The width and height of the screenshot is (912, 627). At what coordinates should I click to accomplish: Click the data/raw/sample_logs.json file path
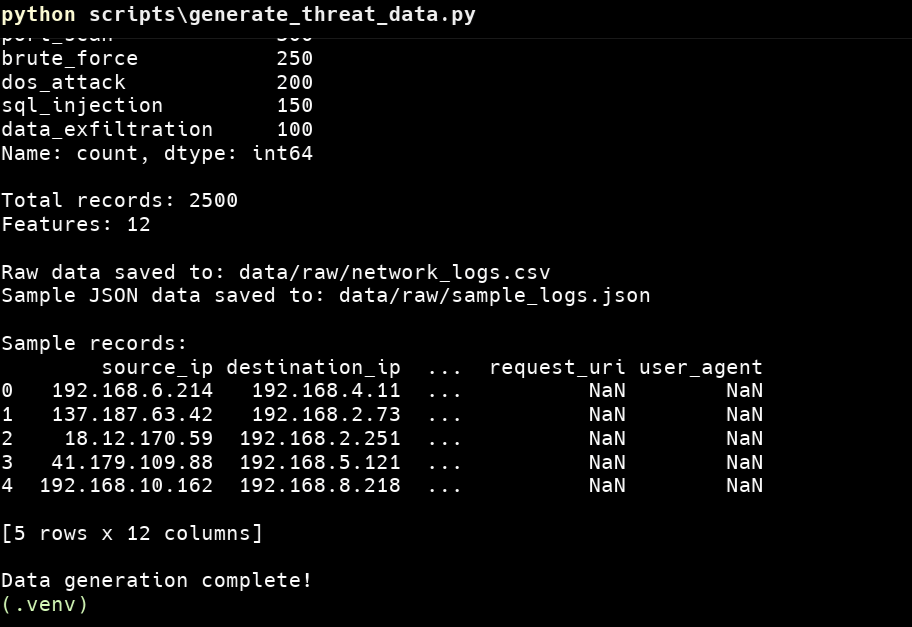point(494,296)
